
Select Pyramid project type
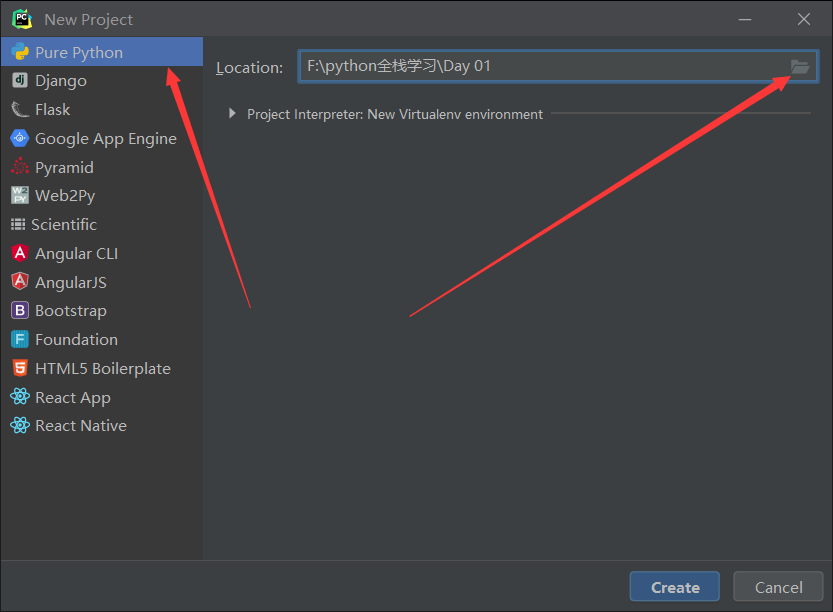click(x=101, y=167)
